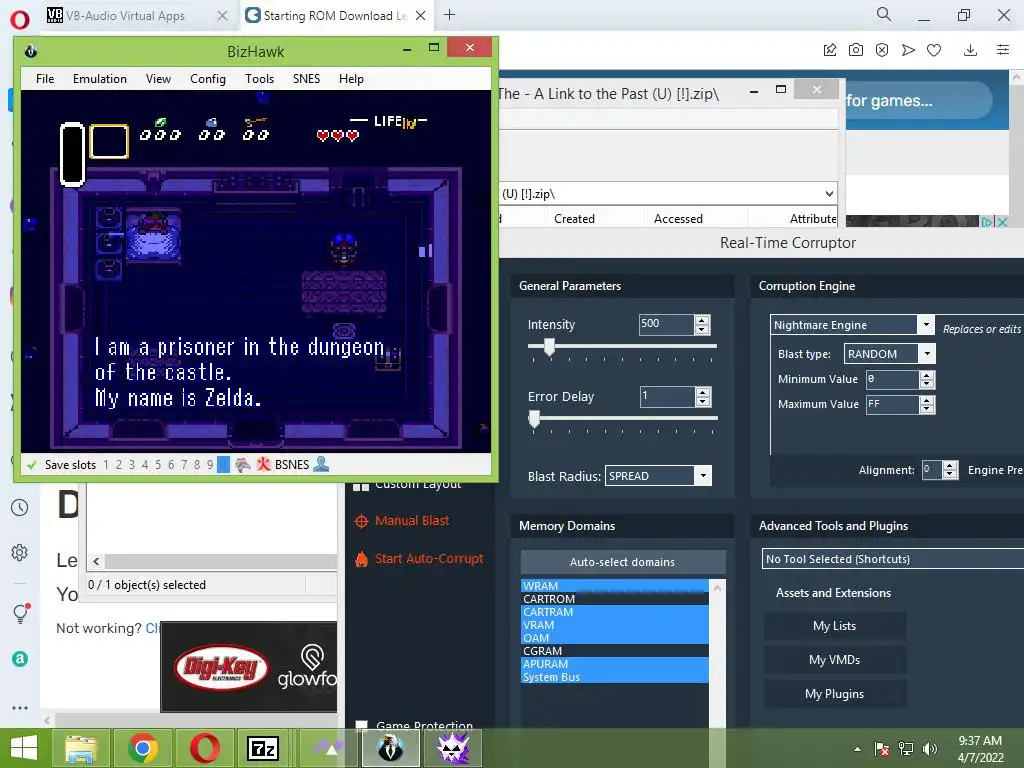Select BizHawk save slot 5
The height and width of the screenshot is (768, 1024).
click(x=157, y=465)
